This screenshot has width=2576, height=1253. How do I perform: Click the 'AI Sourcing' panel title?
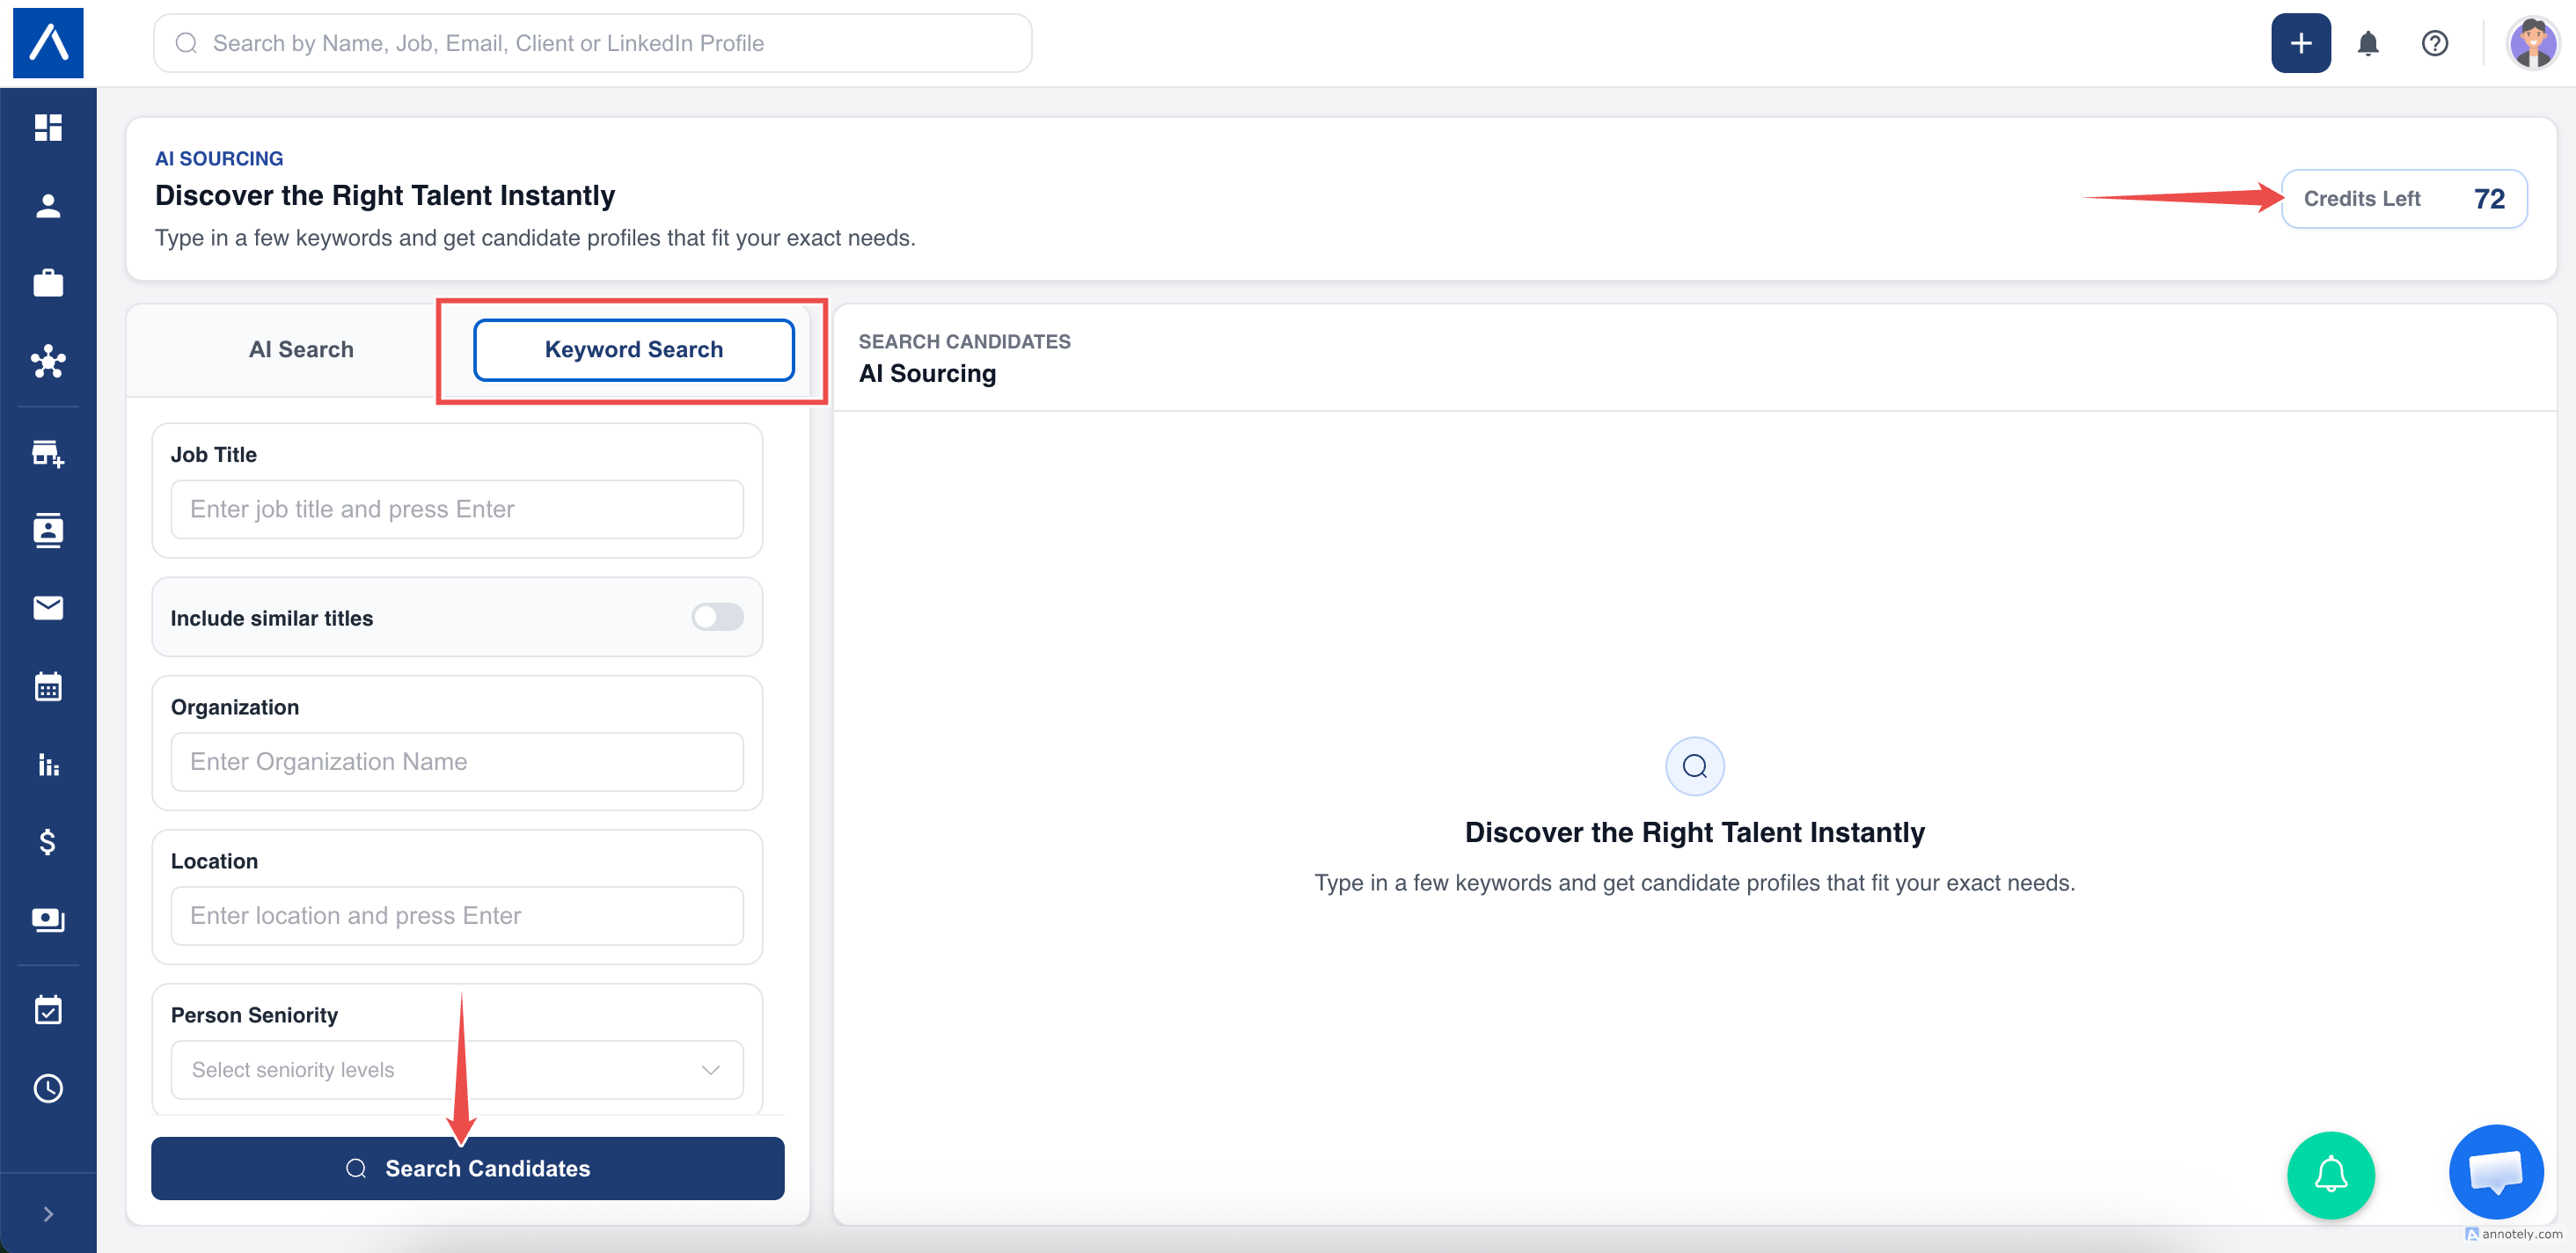[x=927, y=373]
